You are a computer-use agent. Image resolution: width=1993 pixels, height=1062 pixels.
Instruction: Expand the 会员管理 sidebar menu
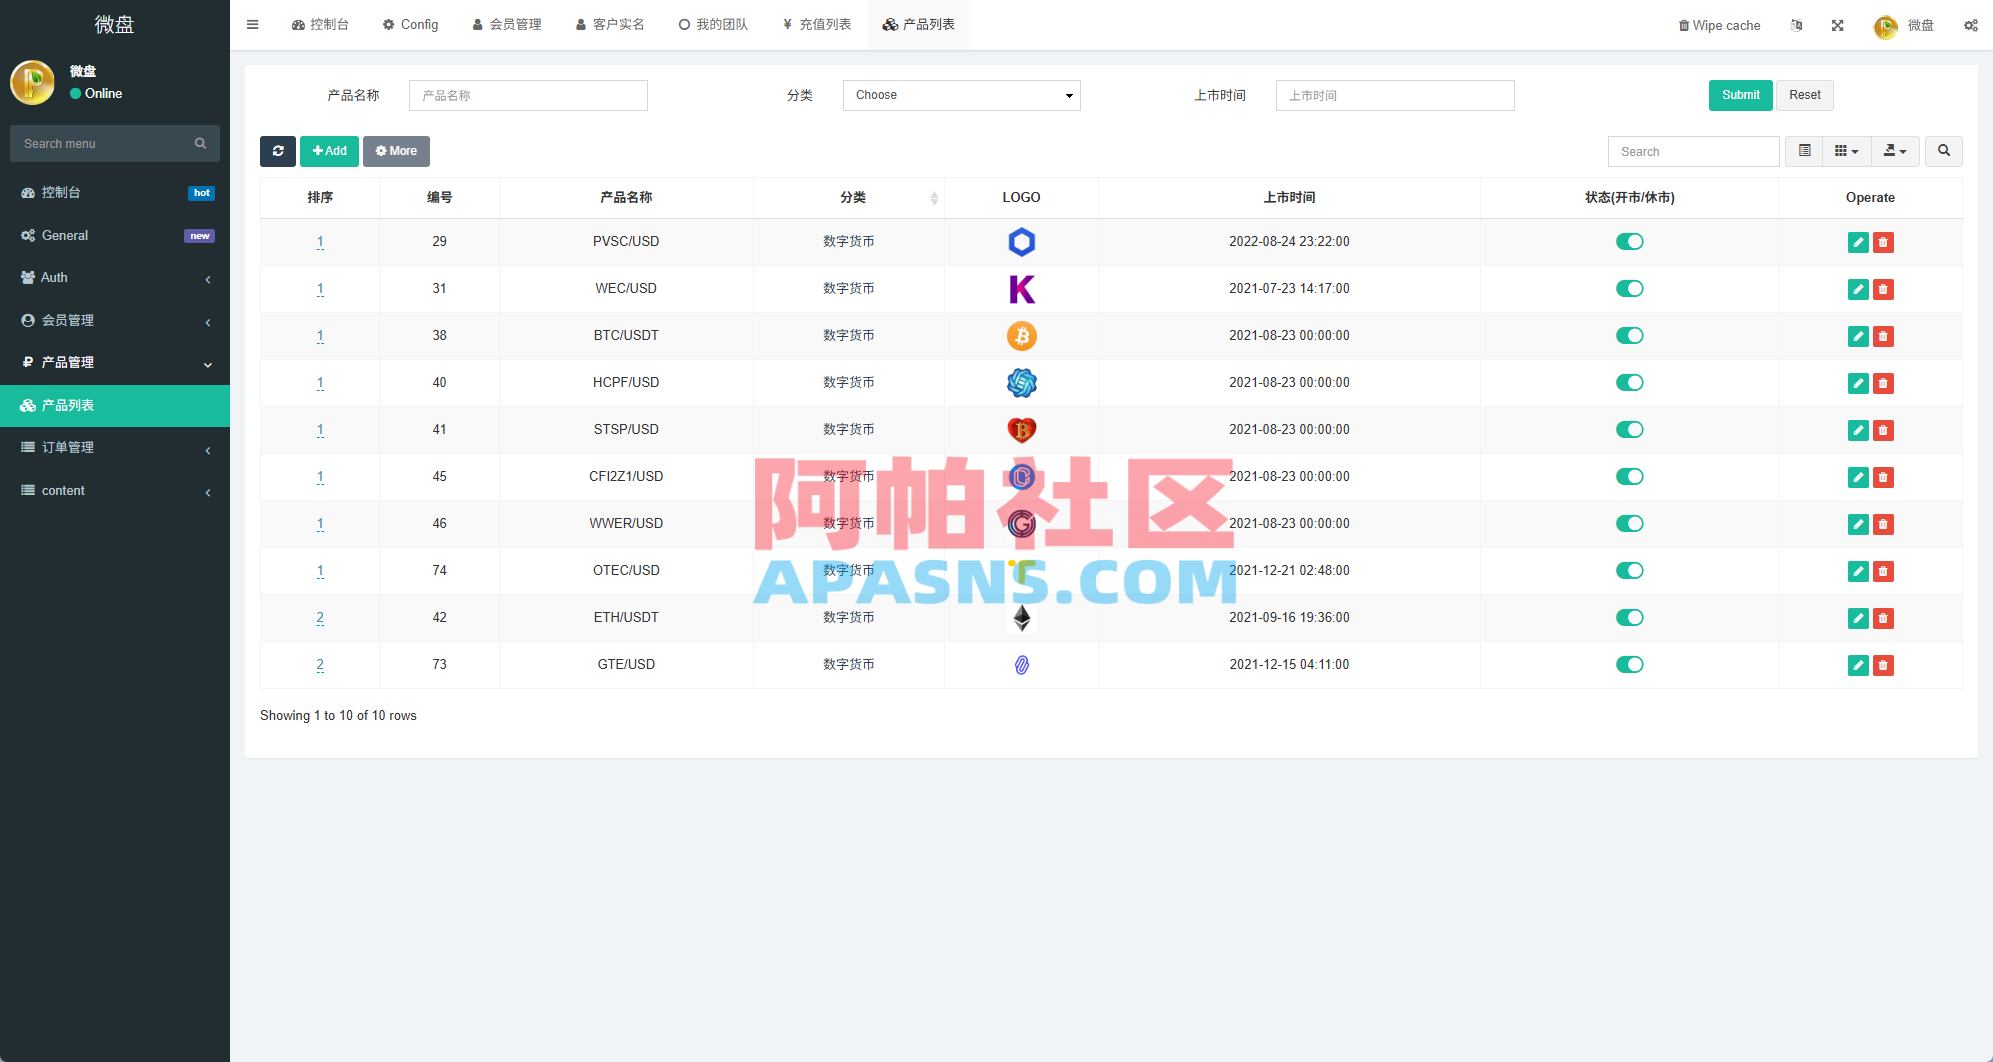[x=115, y=320]
